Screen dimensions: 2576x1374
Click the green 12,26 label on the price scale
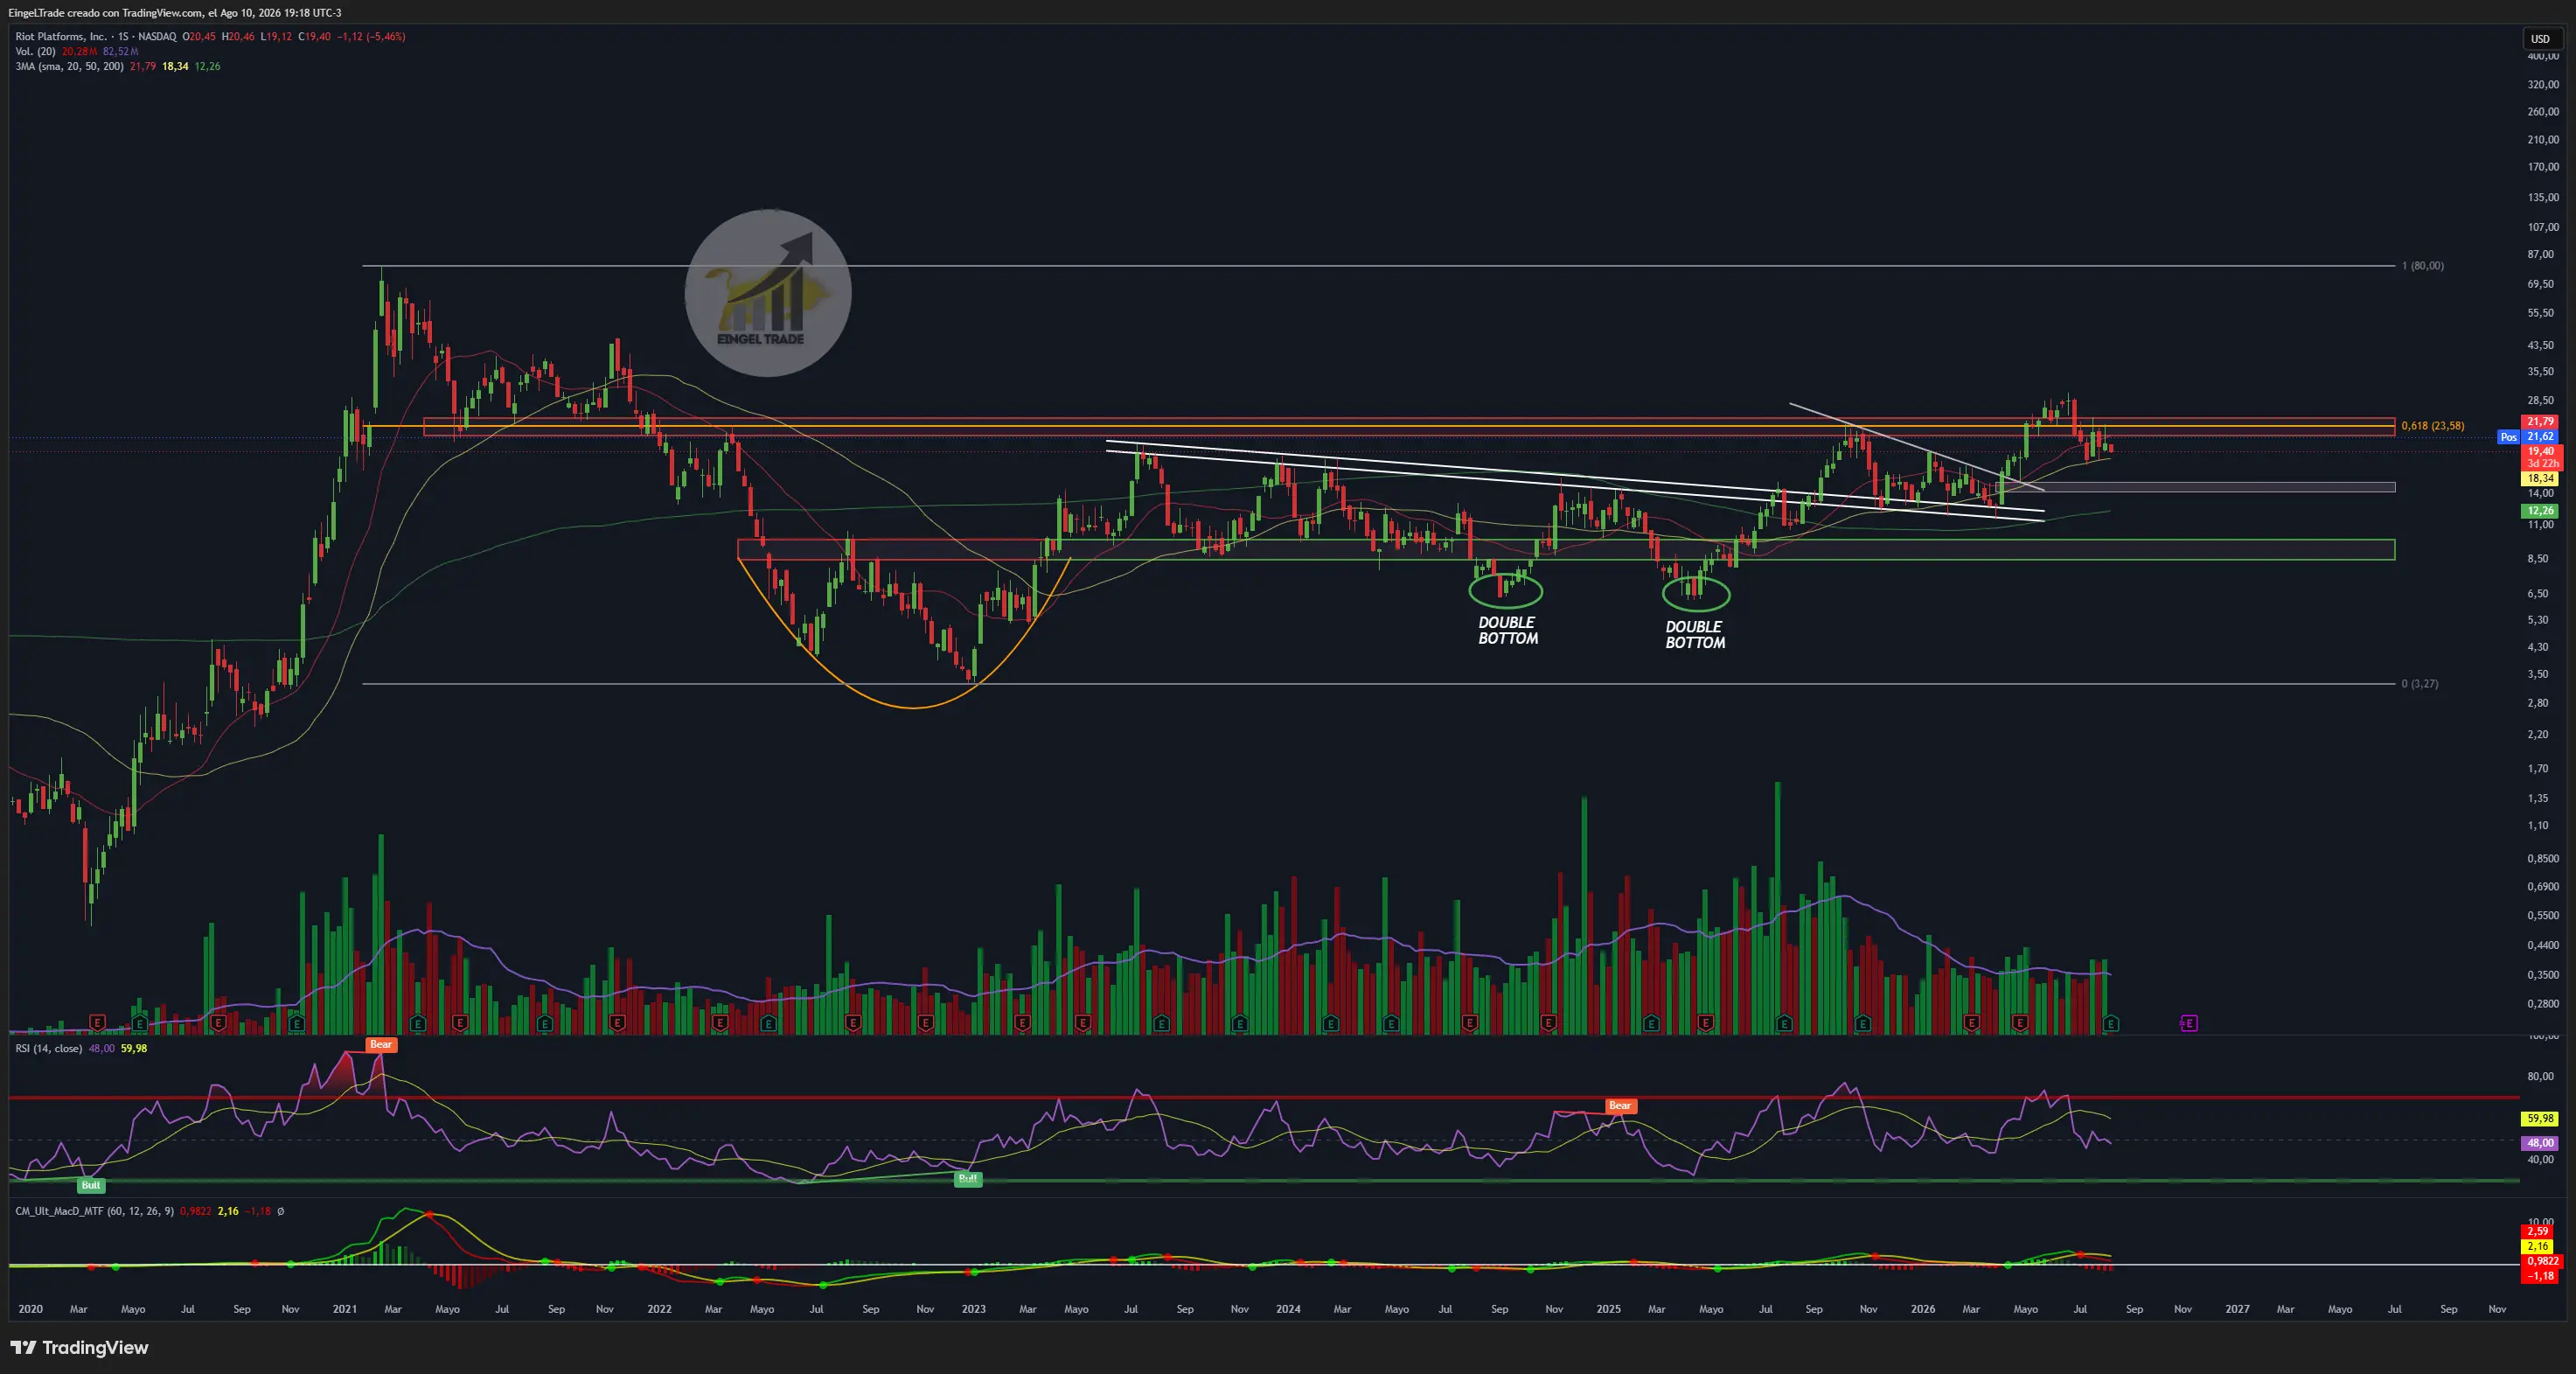[2540, 511]
